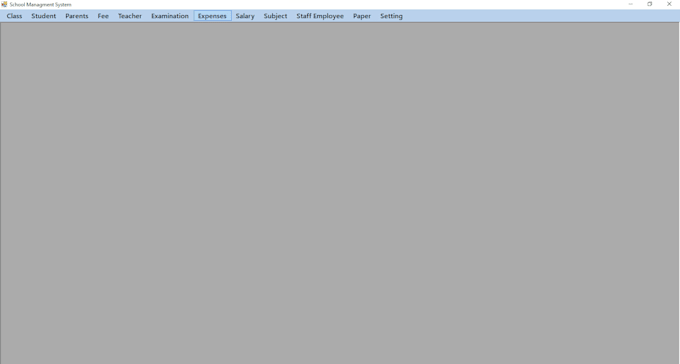Viewport: 680px width, 364px height.
Task: Open the Salary menu
Action: (245, 16)
